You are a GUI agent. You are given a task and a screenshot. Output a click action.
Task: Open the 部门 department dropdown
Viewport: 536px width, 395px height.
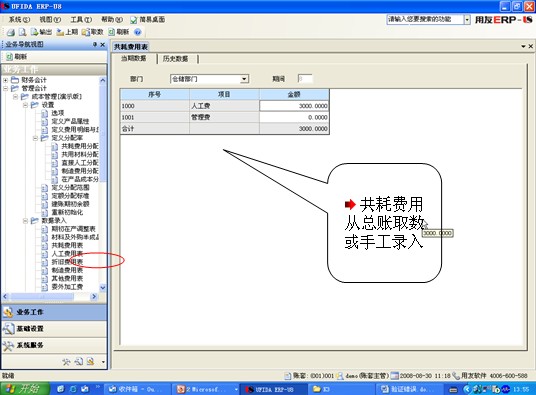point(244,79)
